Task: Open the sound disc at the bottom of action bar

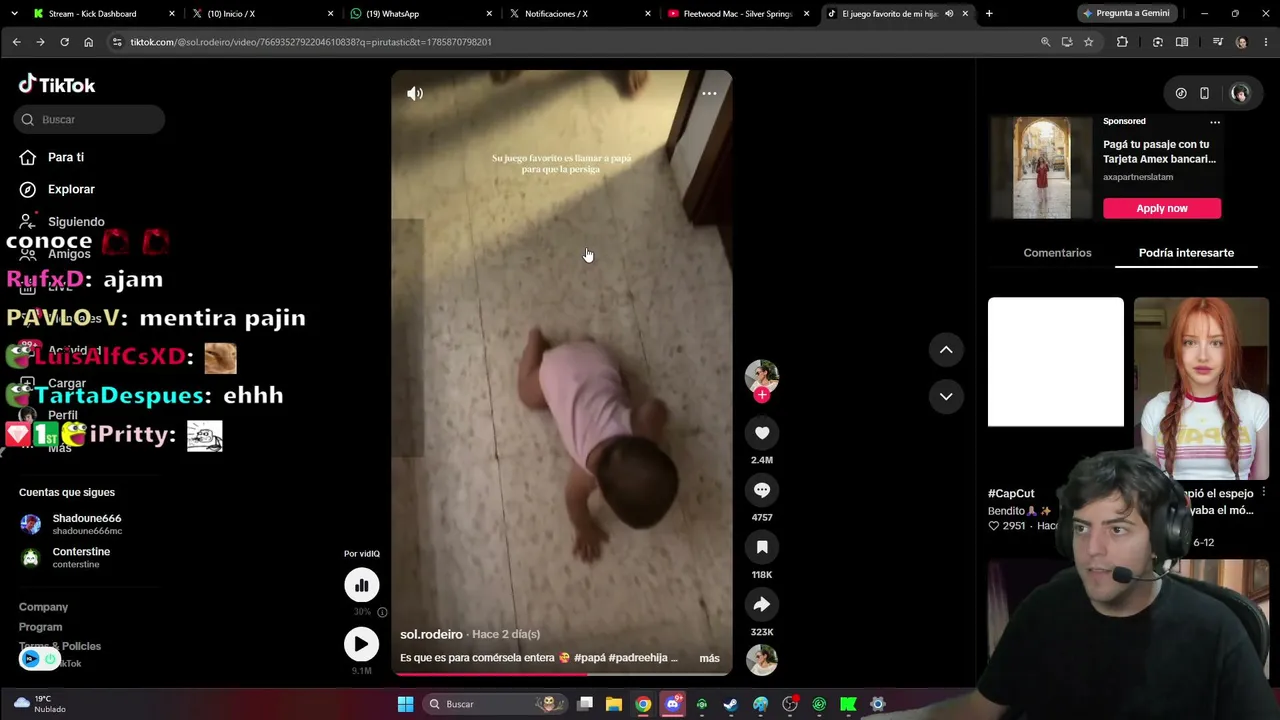Action: coord(762,660)
